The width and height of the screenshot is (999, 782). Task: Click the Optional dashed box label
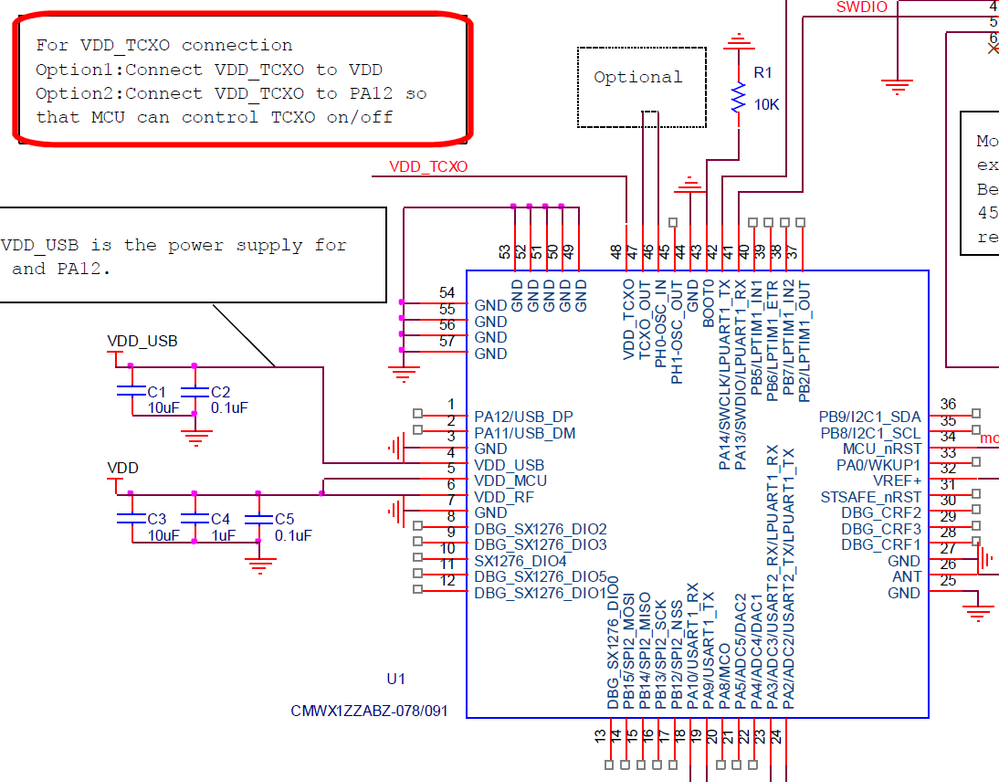(638, 77)
